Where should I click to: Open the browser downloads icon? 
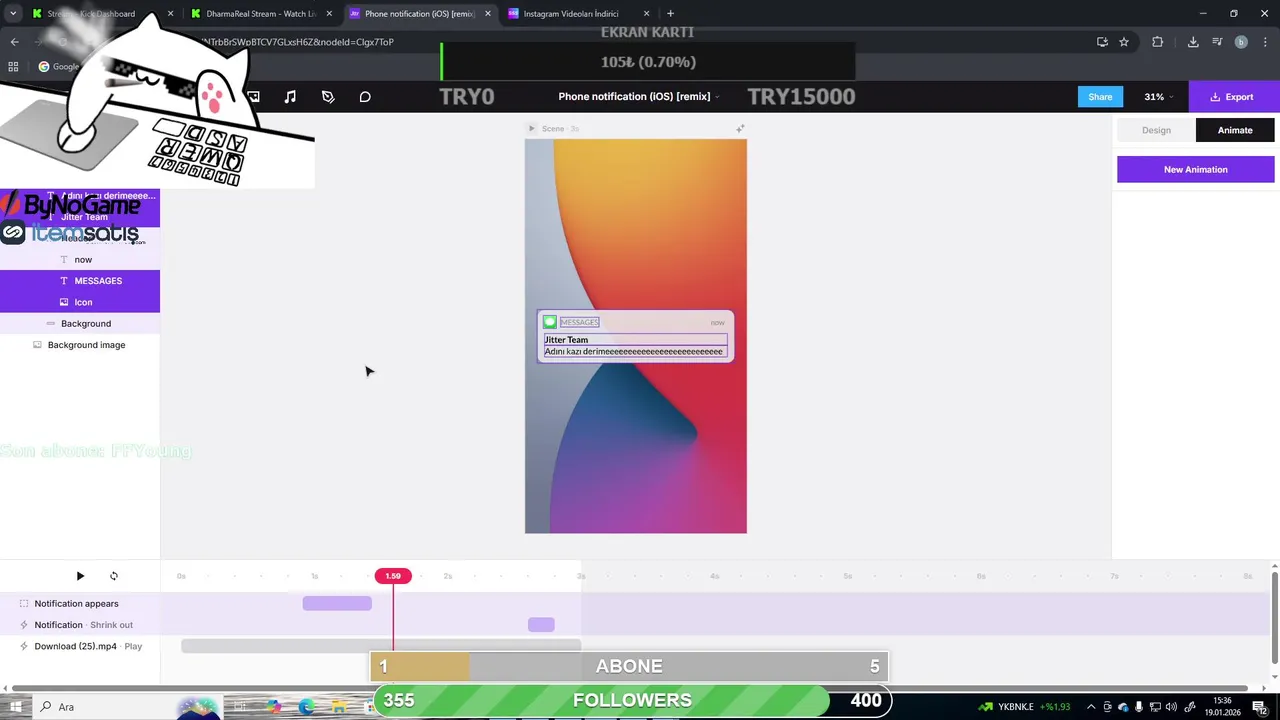(x=1193, y=42)
